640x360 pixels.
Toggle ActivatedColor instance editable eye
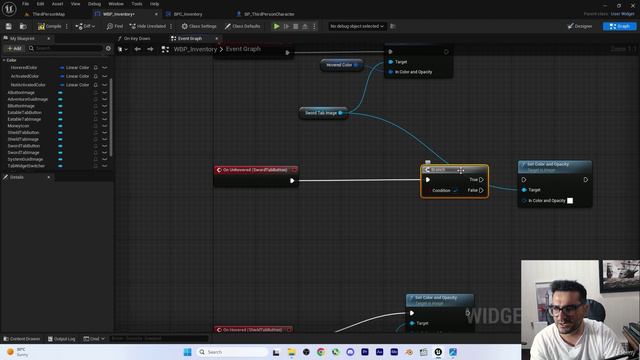104,76
